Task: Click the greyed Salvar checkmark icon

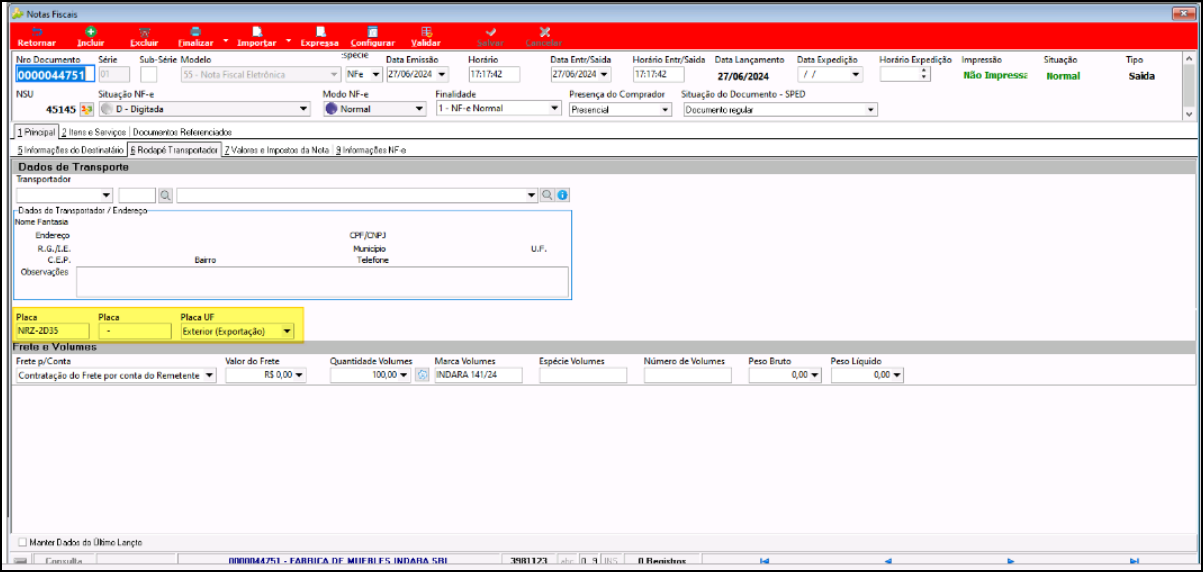Action: pos(490,32)
